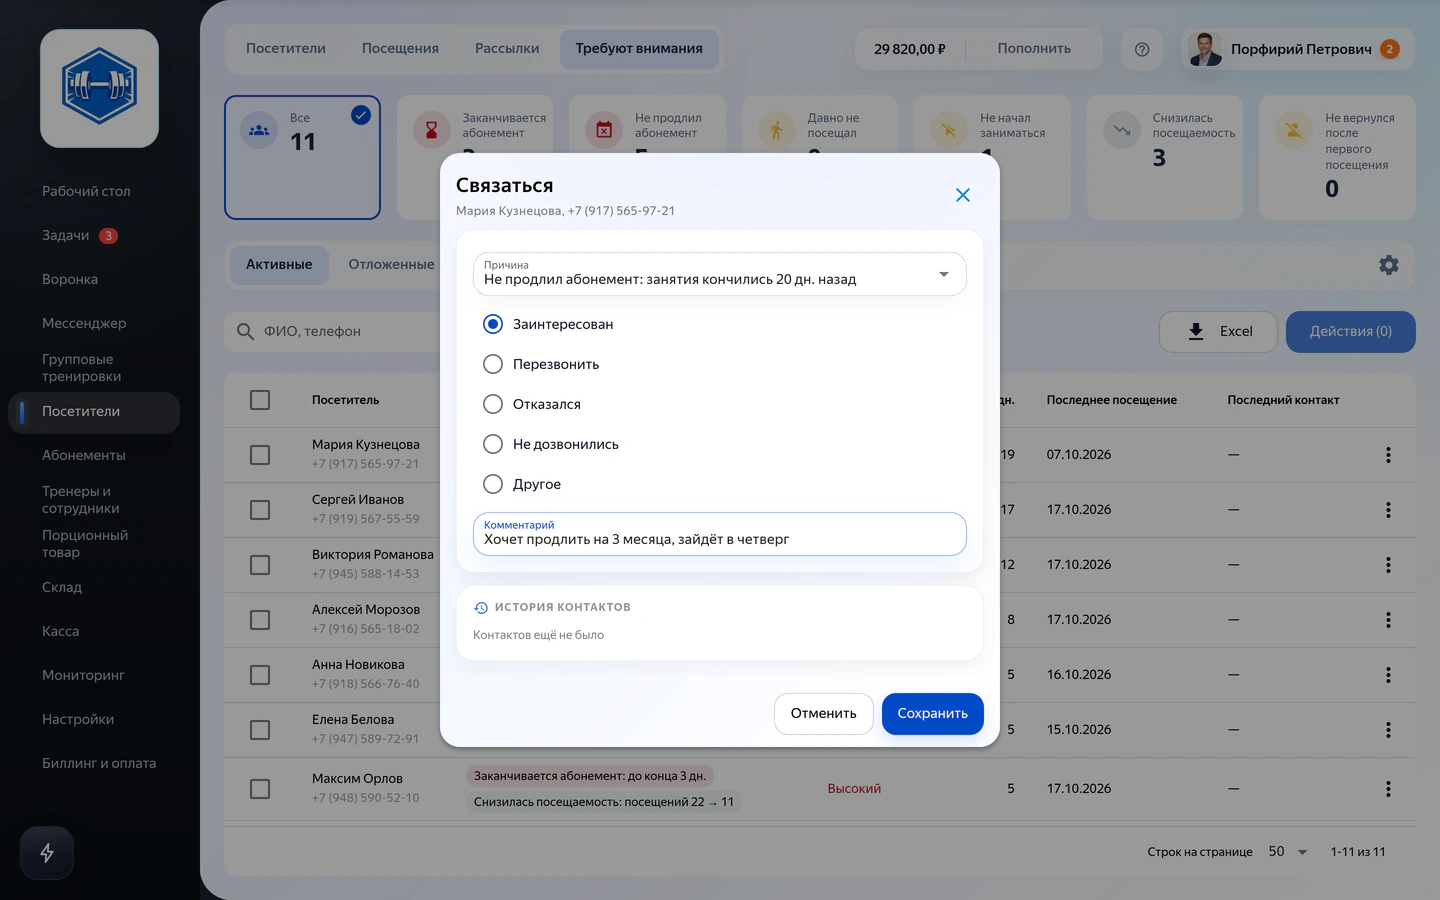Open Мессенджер in the sidebar

click(84, 324)
